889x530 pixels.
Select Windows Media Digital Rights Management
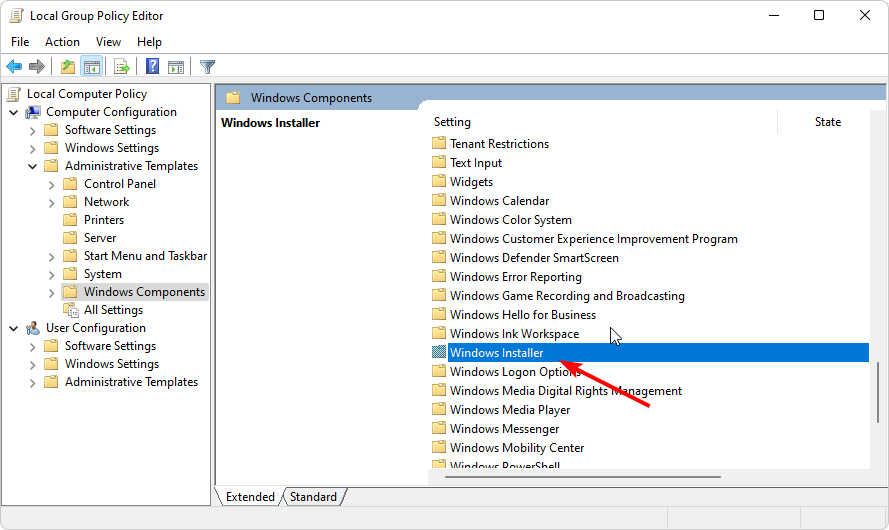click(x=566, y=391)
